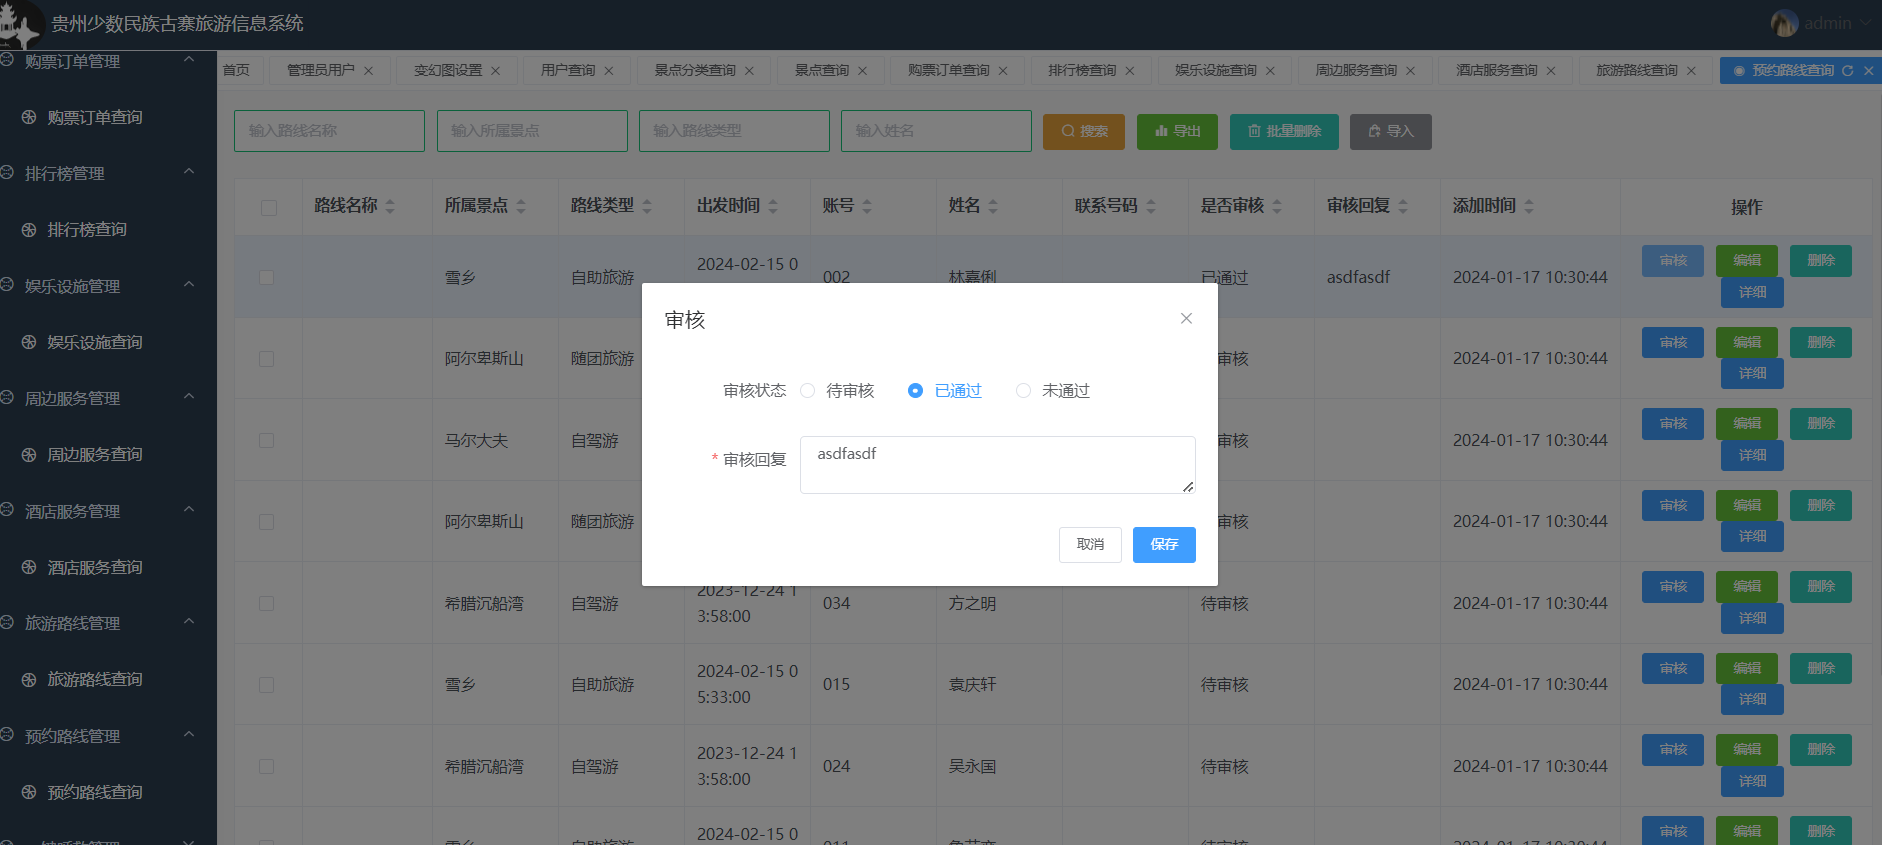This screenshot has width=1882, height=845.
Task: Sort by 添加时间 column arrows
Action: (x=1529, y=206)
